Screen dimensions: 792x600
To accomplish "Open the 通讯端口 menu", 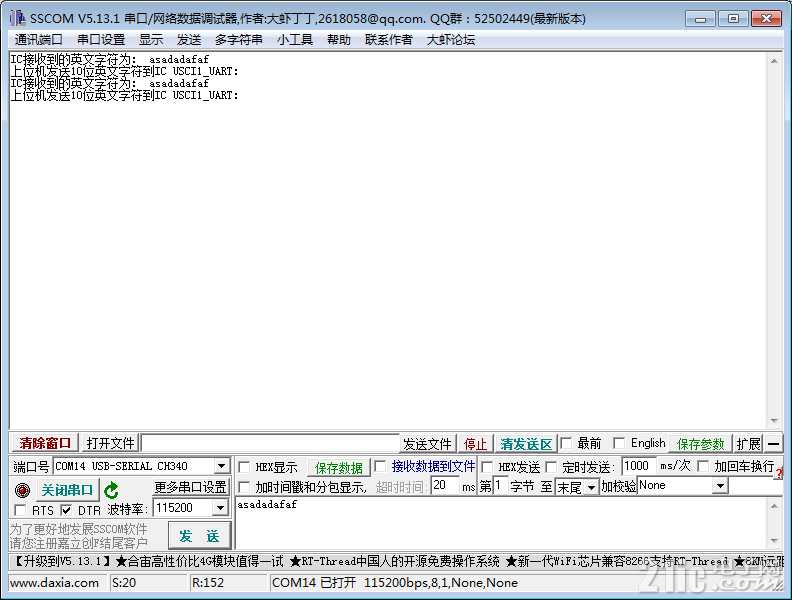I will coord(39,40).
